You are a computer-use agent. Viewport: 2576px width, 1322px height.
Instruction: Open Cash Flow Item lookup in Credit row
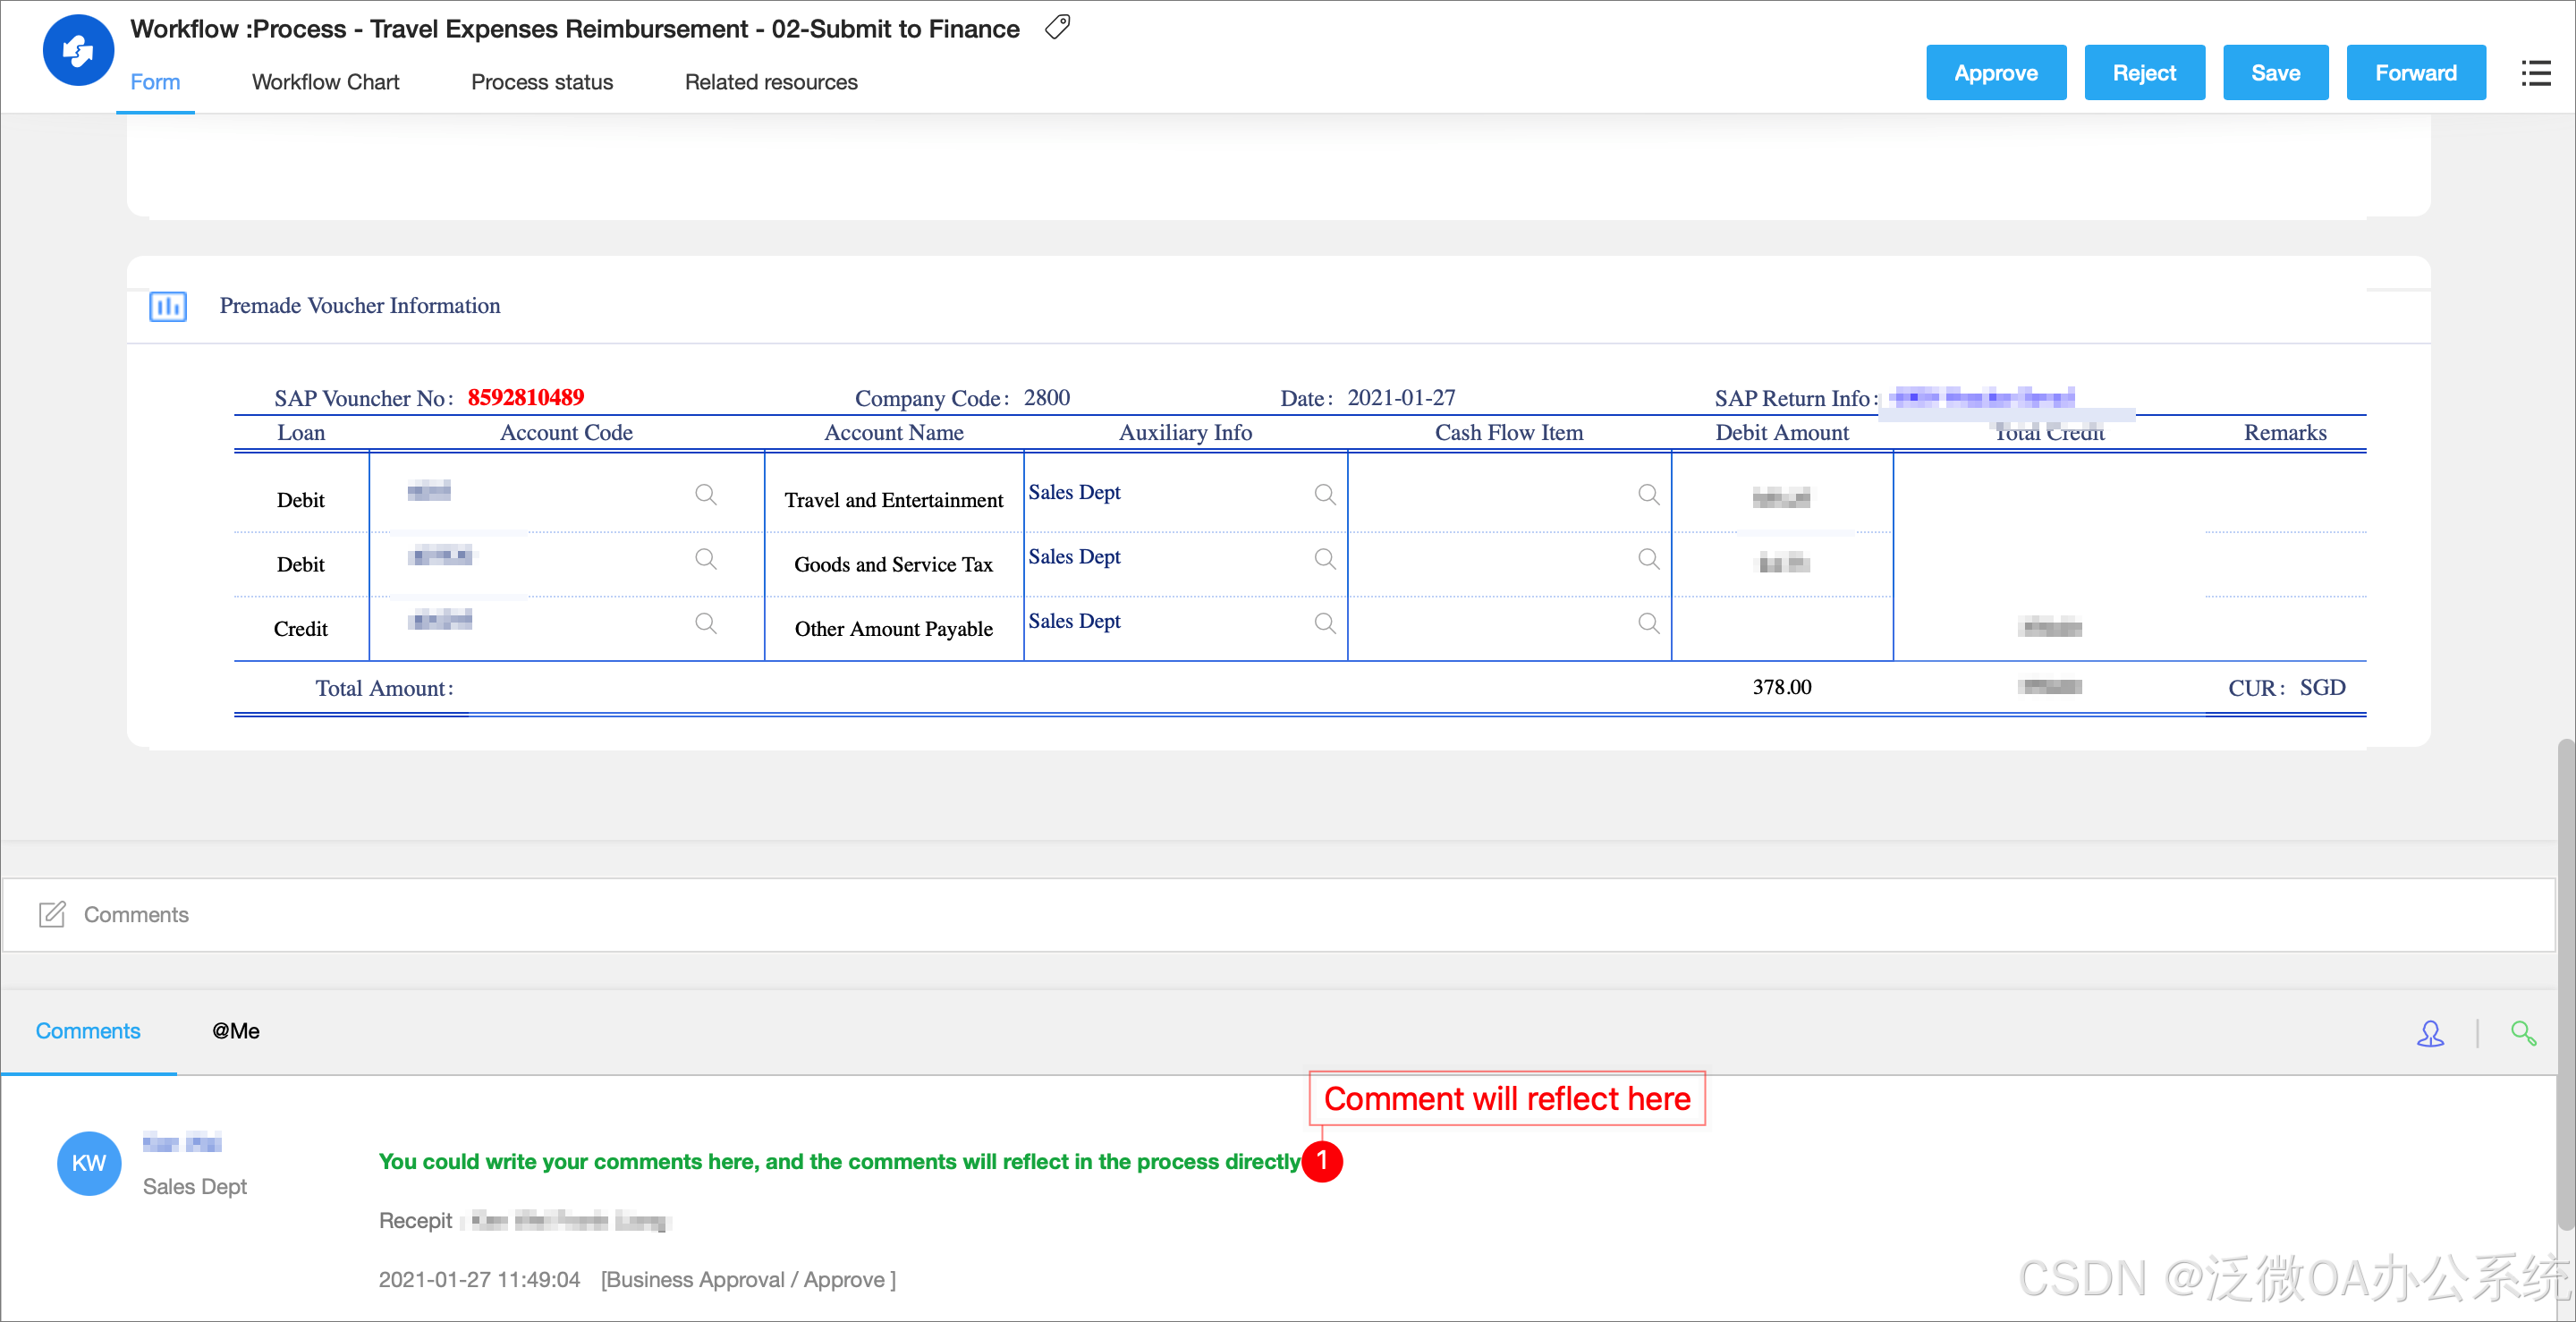coord(1649,623)
